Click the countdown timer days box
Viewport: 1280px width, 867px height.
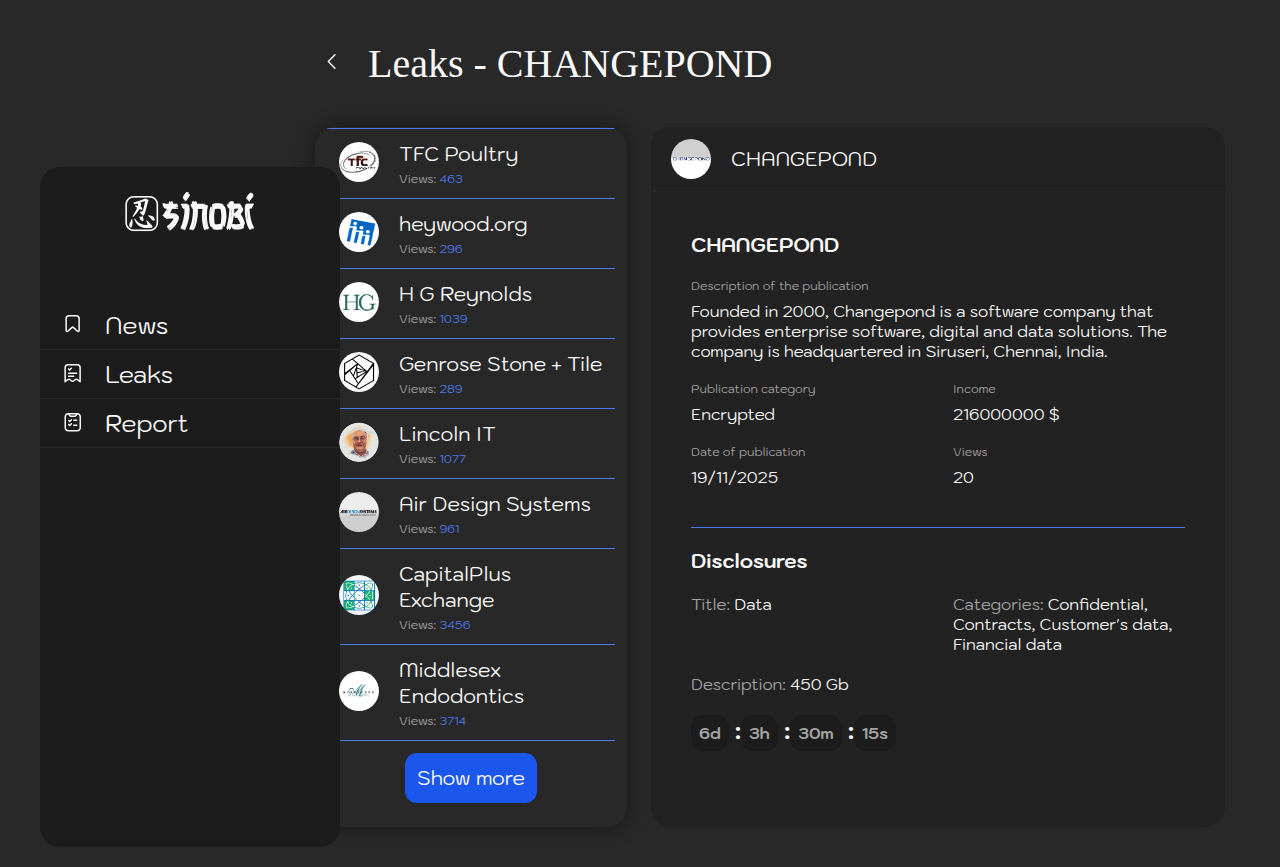[710, 733]
